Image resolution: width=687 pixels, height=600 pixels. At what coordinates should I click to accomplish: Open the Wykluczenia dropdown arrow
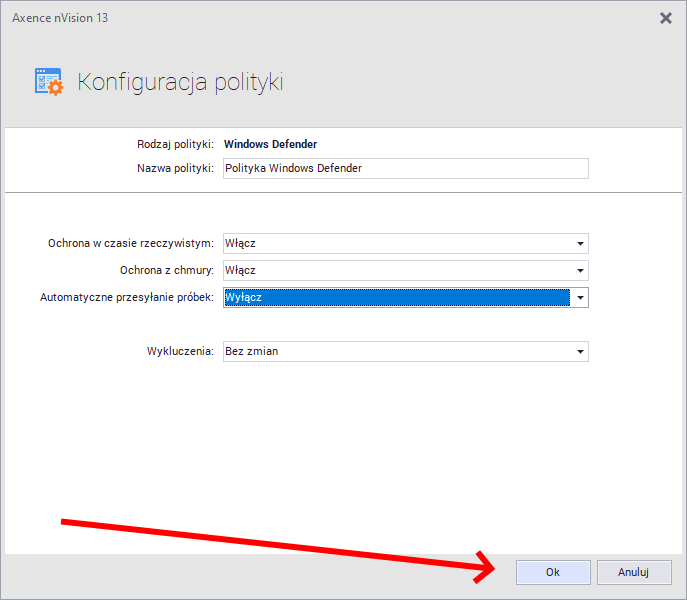[x=579, y=351]
